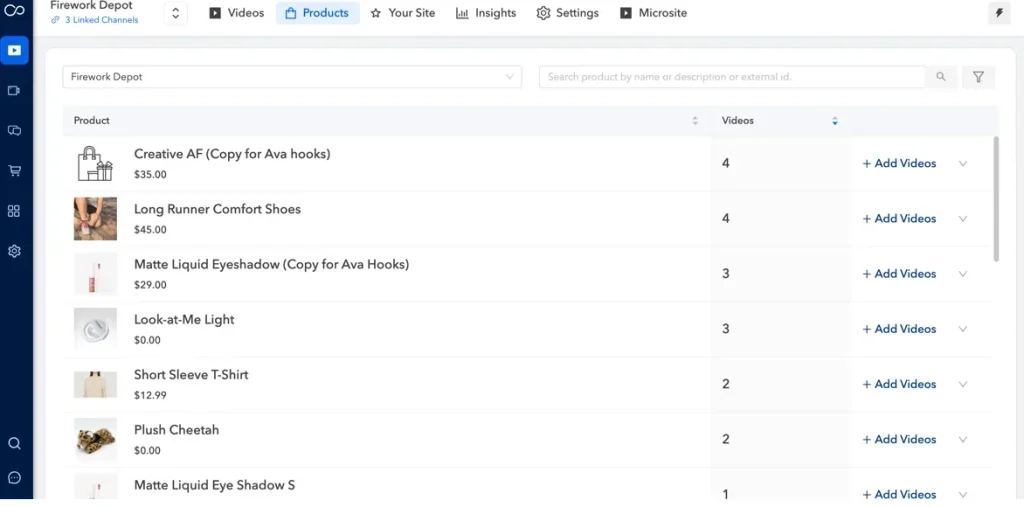
Task: Open the chat bubbles sidebar icon
Action: tap(14, 131)
